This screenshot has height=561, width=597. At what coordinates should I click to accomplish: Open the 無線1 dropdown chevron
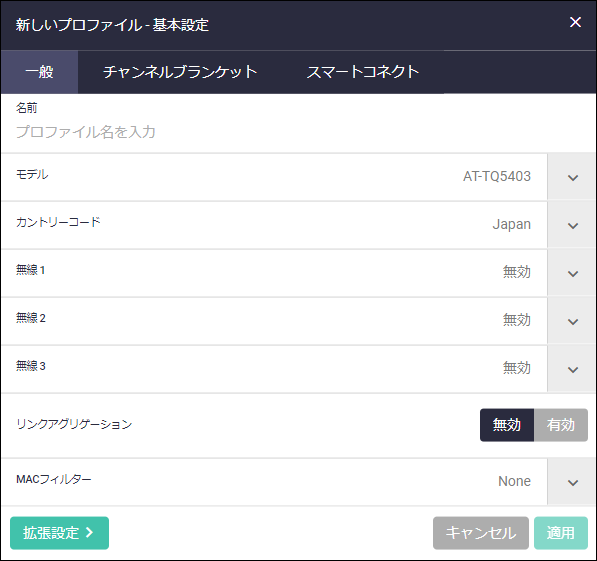point(572,273)
